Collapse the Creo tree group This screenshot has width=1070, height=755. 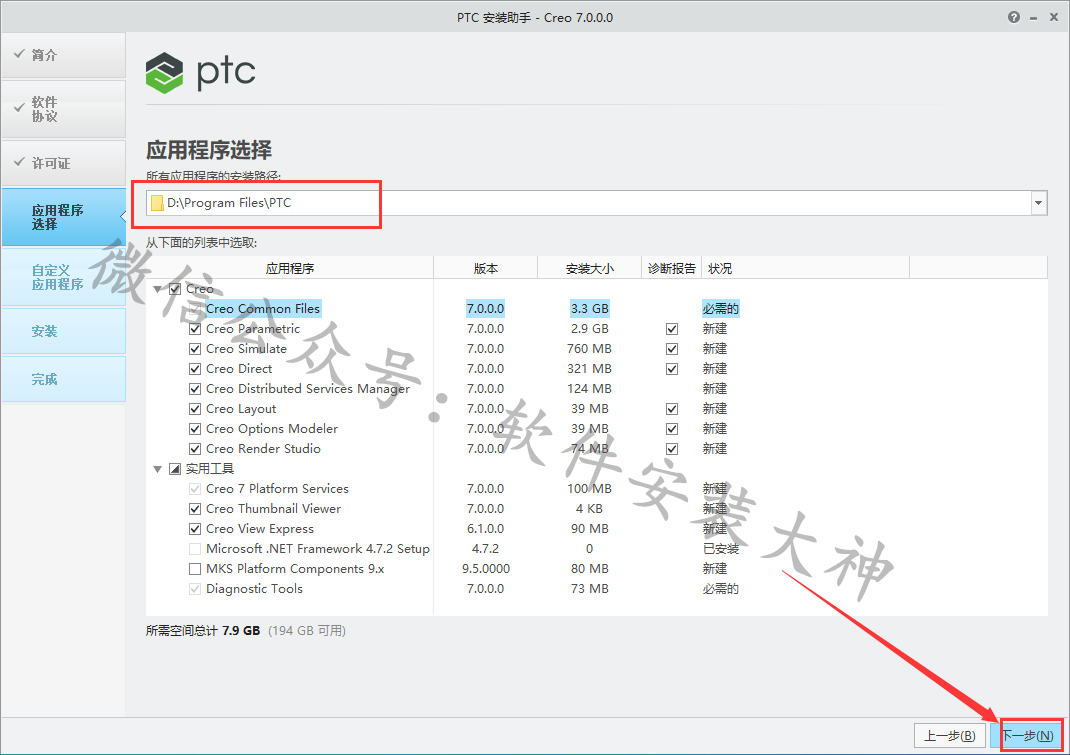158,289
